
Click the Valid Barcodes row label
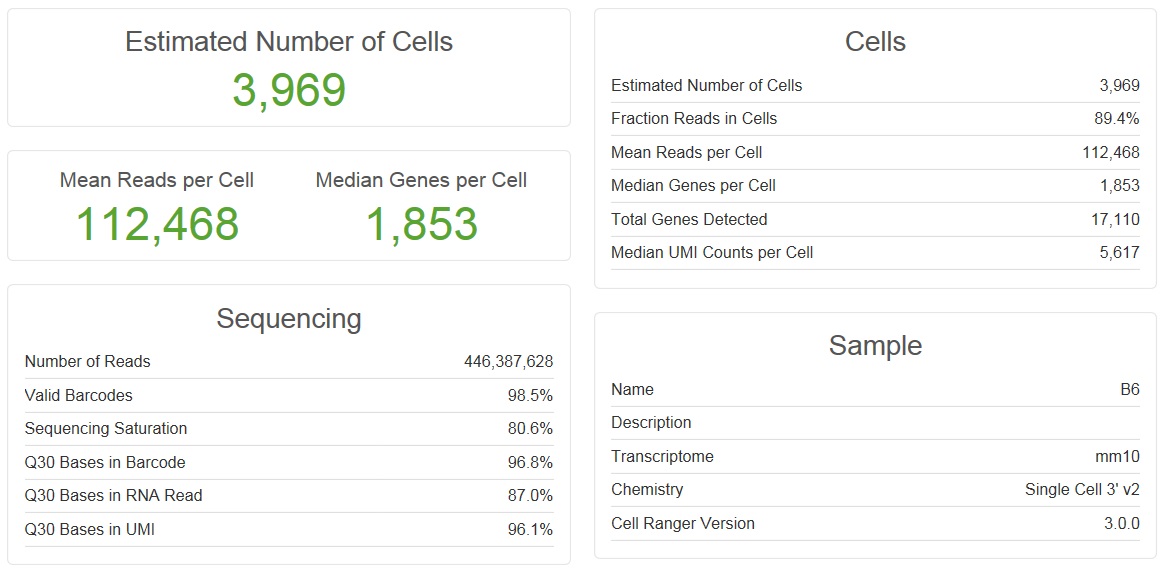click(78, 395)
